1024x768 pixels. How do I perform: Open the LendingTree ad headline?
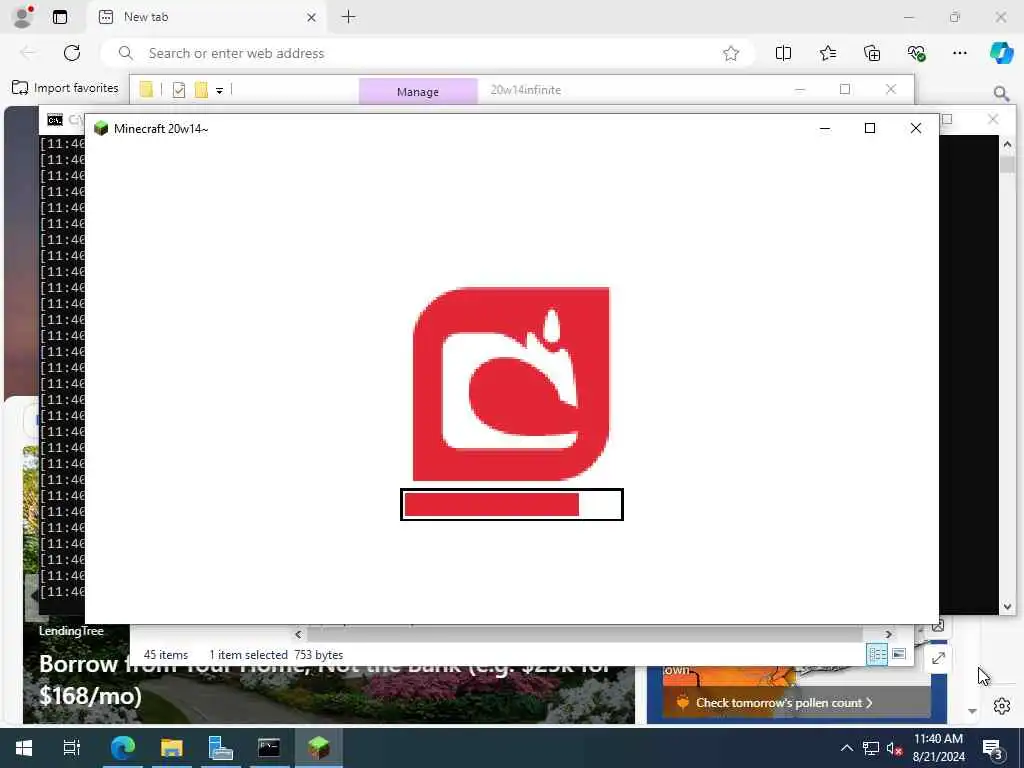pyautogui.click(x=323, y=679)
